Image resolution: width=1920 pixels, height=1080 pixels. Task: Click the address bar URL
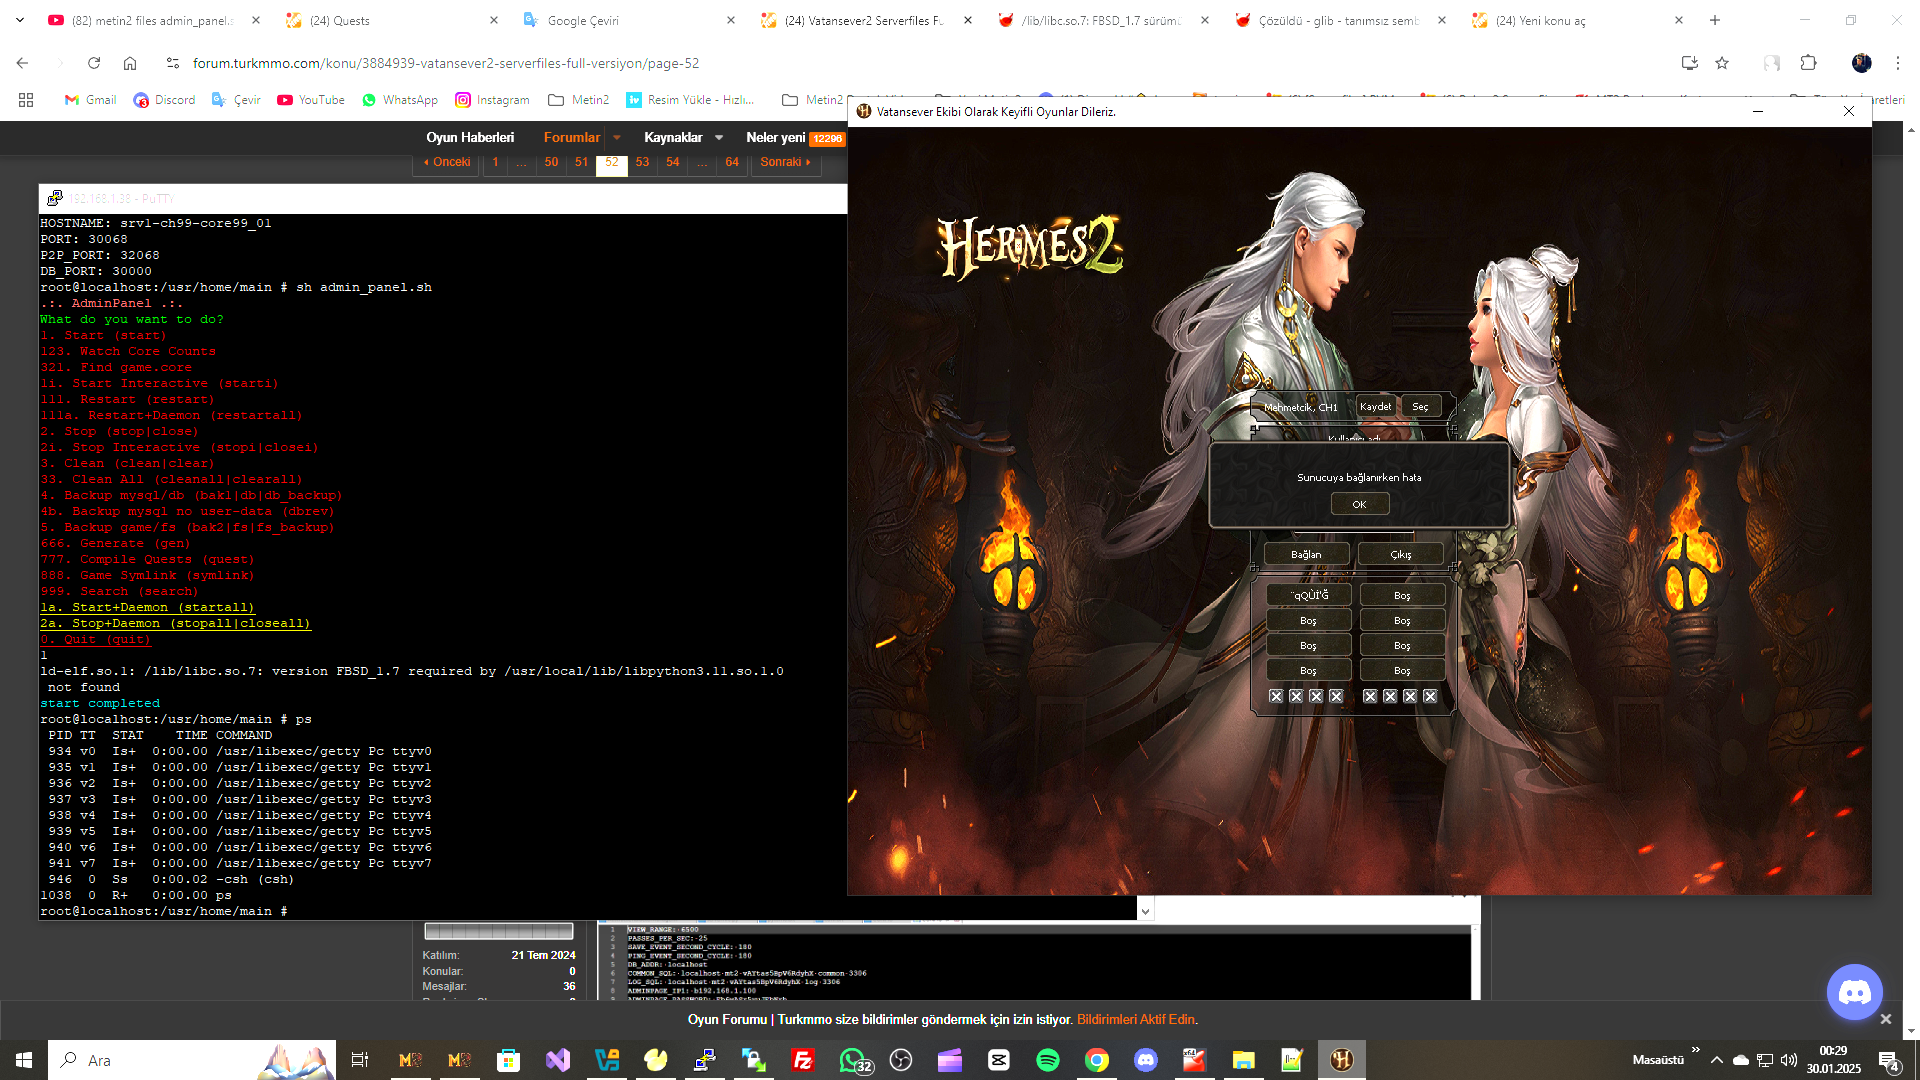[x=446, y=63]
